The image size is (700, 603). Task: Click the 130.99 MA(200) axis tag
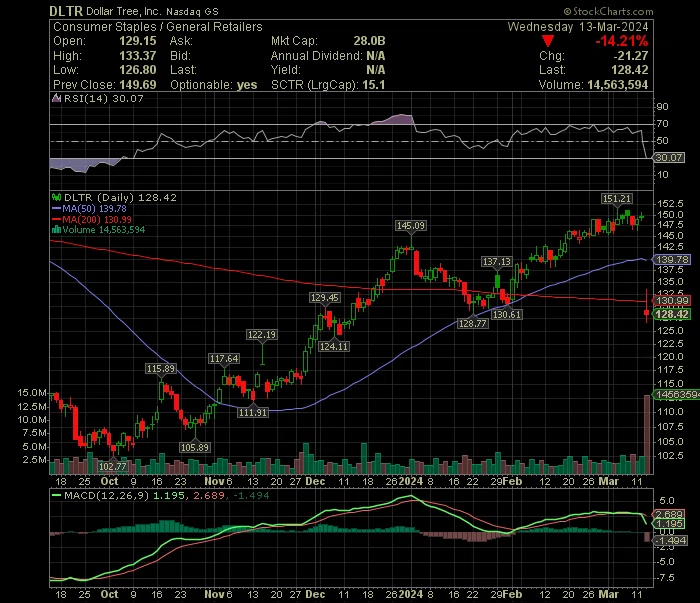pos(672,301)
